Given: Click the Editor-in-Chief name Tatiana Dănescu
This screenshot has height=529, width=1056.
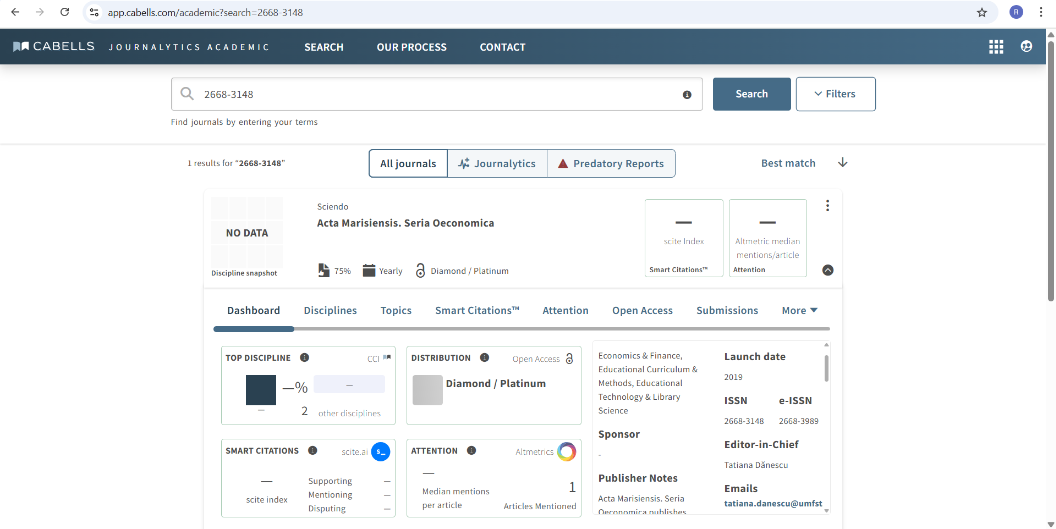Looking at the screenshot, I should click(756, 465).
